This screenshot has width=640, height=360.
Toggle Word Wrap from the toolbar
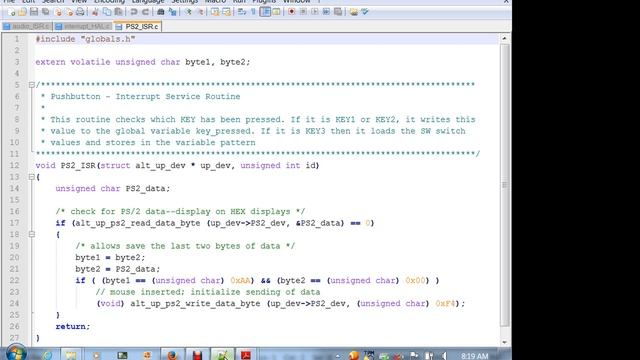click(x=242, y=12)
